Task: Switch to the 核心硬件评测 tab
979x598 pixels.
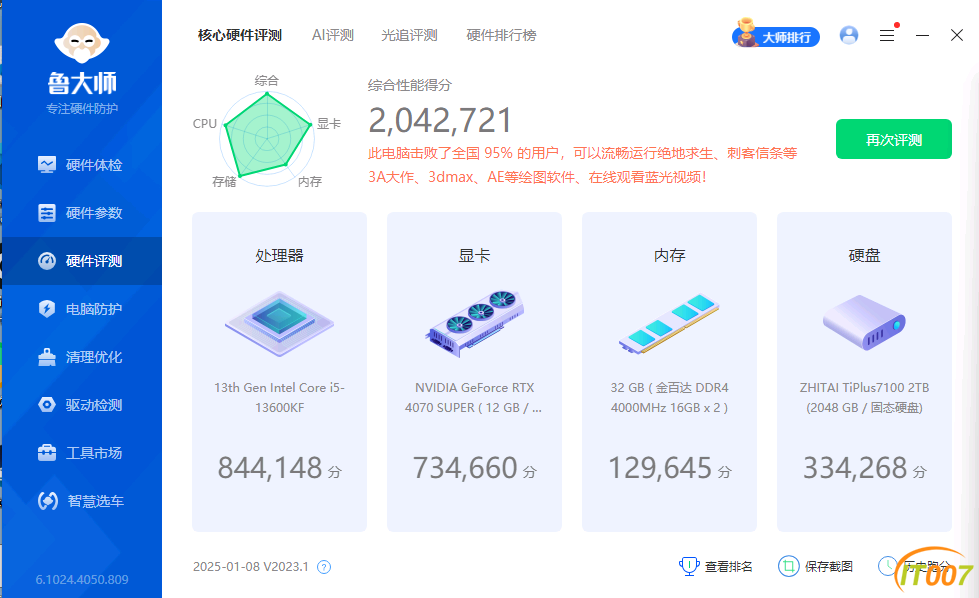Action: pos(240,36)
